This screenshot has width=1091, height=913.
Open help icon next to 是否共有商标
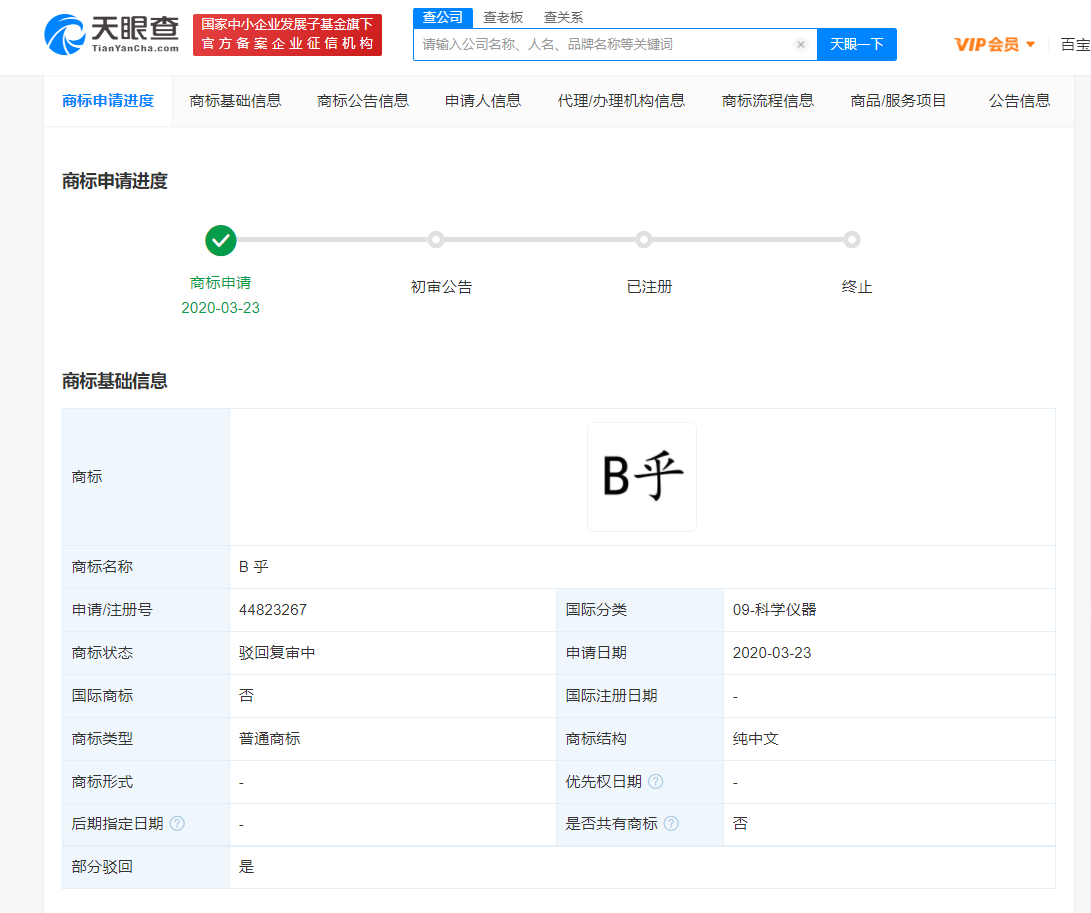click(x=671, y=824)
